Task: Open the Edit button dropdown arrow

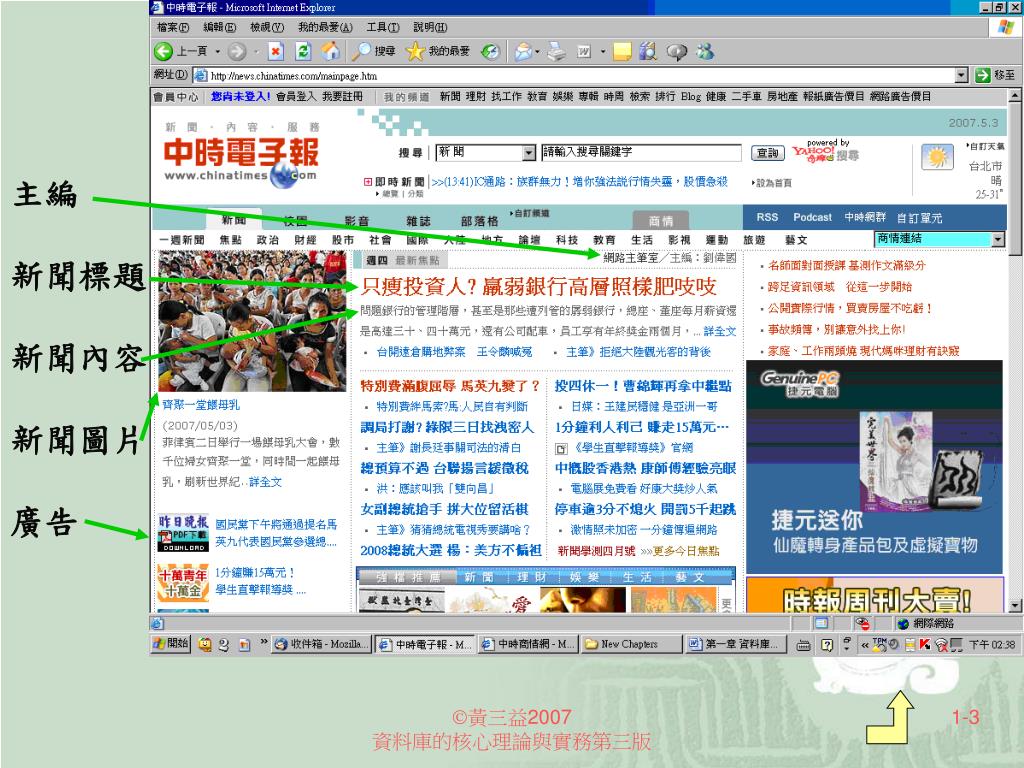Action: pos(603,52)
